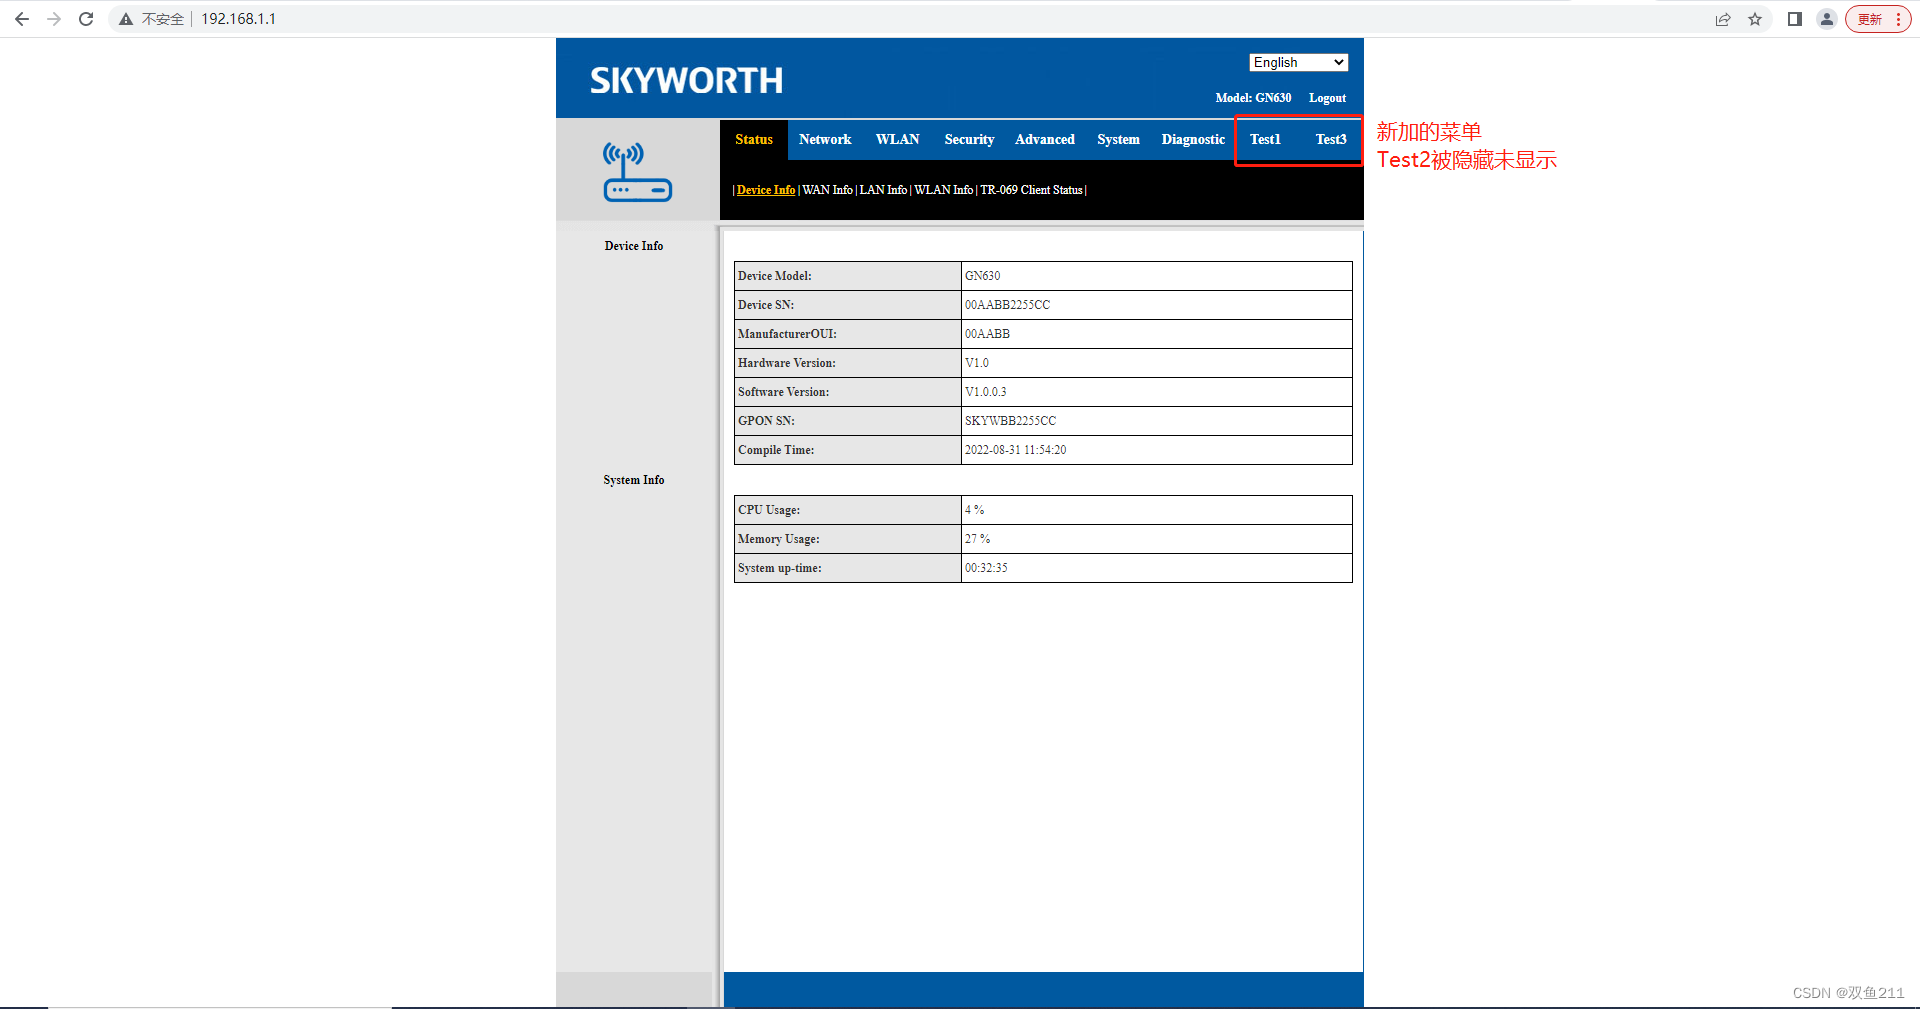Image resolution: width=1920 pixels, height=1009 pixels.
Task: Open the Diagnostic tab
Action: pyautogui.click(x=1193, y=139)
